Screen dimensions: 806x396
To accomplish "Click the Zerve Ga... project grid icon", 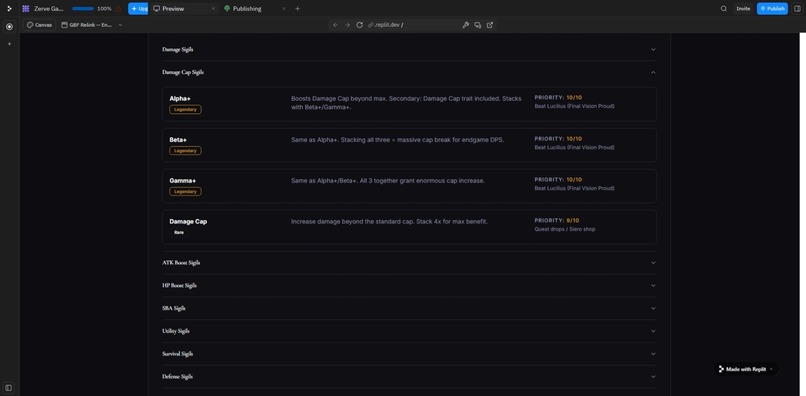I will 26,9.
